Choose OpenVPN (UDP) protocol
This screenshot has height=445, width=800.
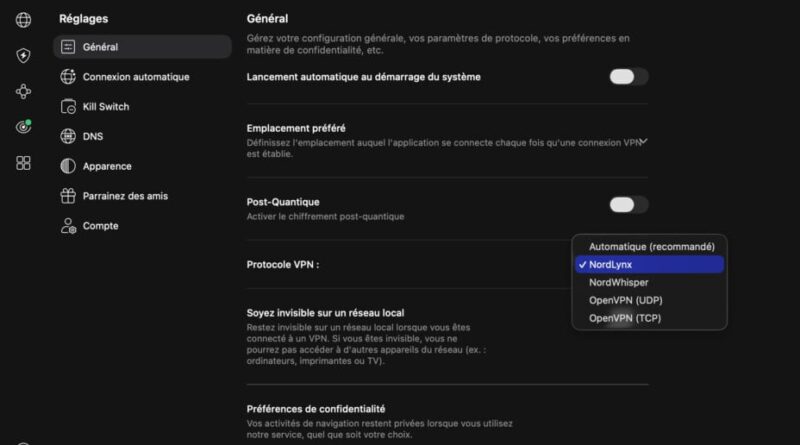[x=649, y=300]
